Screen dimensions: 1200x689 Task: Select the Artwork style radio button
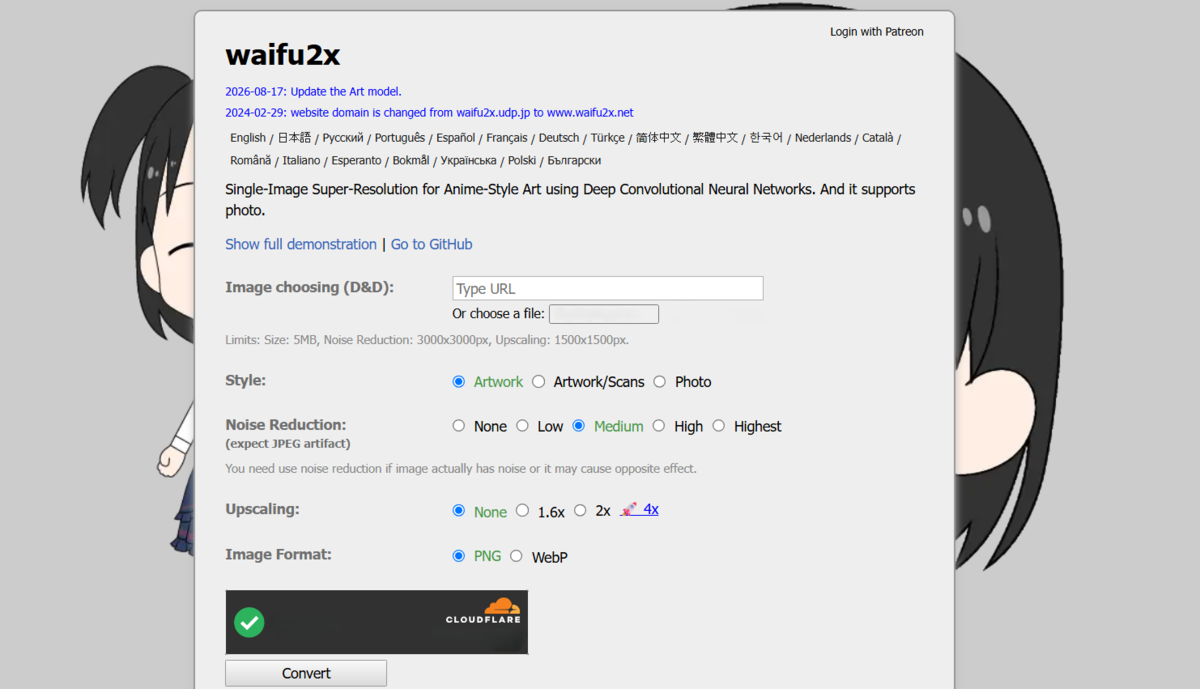pyautogui.click(x=459, y=381)
